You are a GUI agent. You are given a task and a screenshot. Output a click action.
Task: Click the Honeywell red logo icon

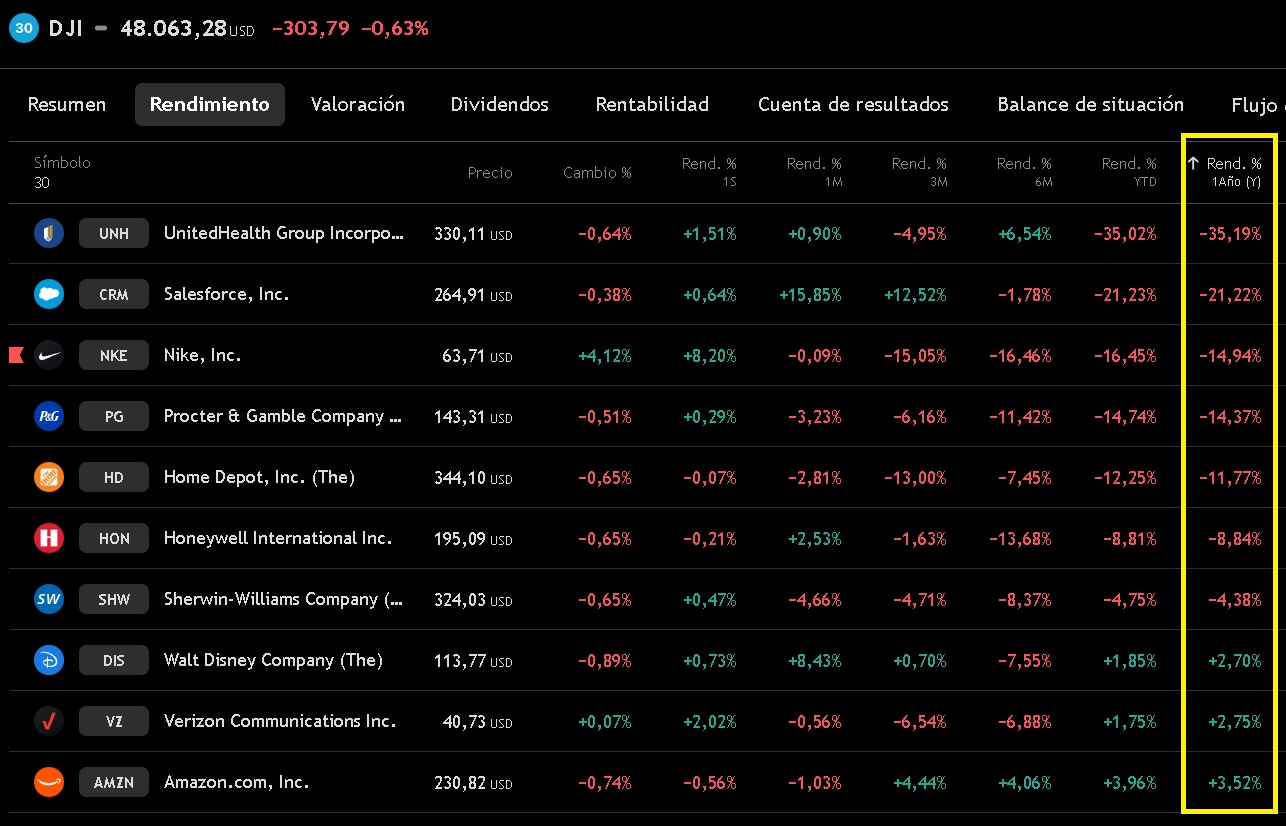[49, 539]
